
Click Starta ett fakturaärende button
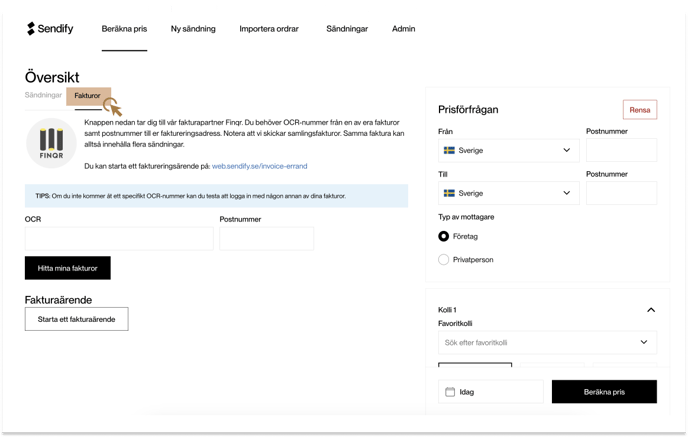click(x=76, y=319)
